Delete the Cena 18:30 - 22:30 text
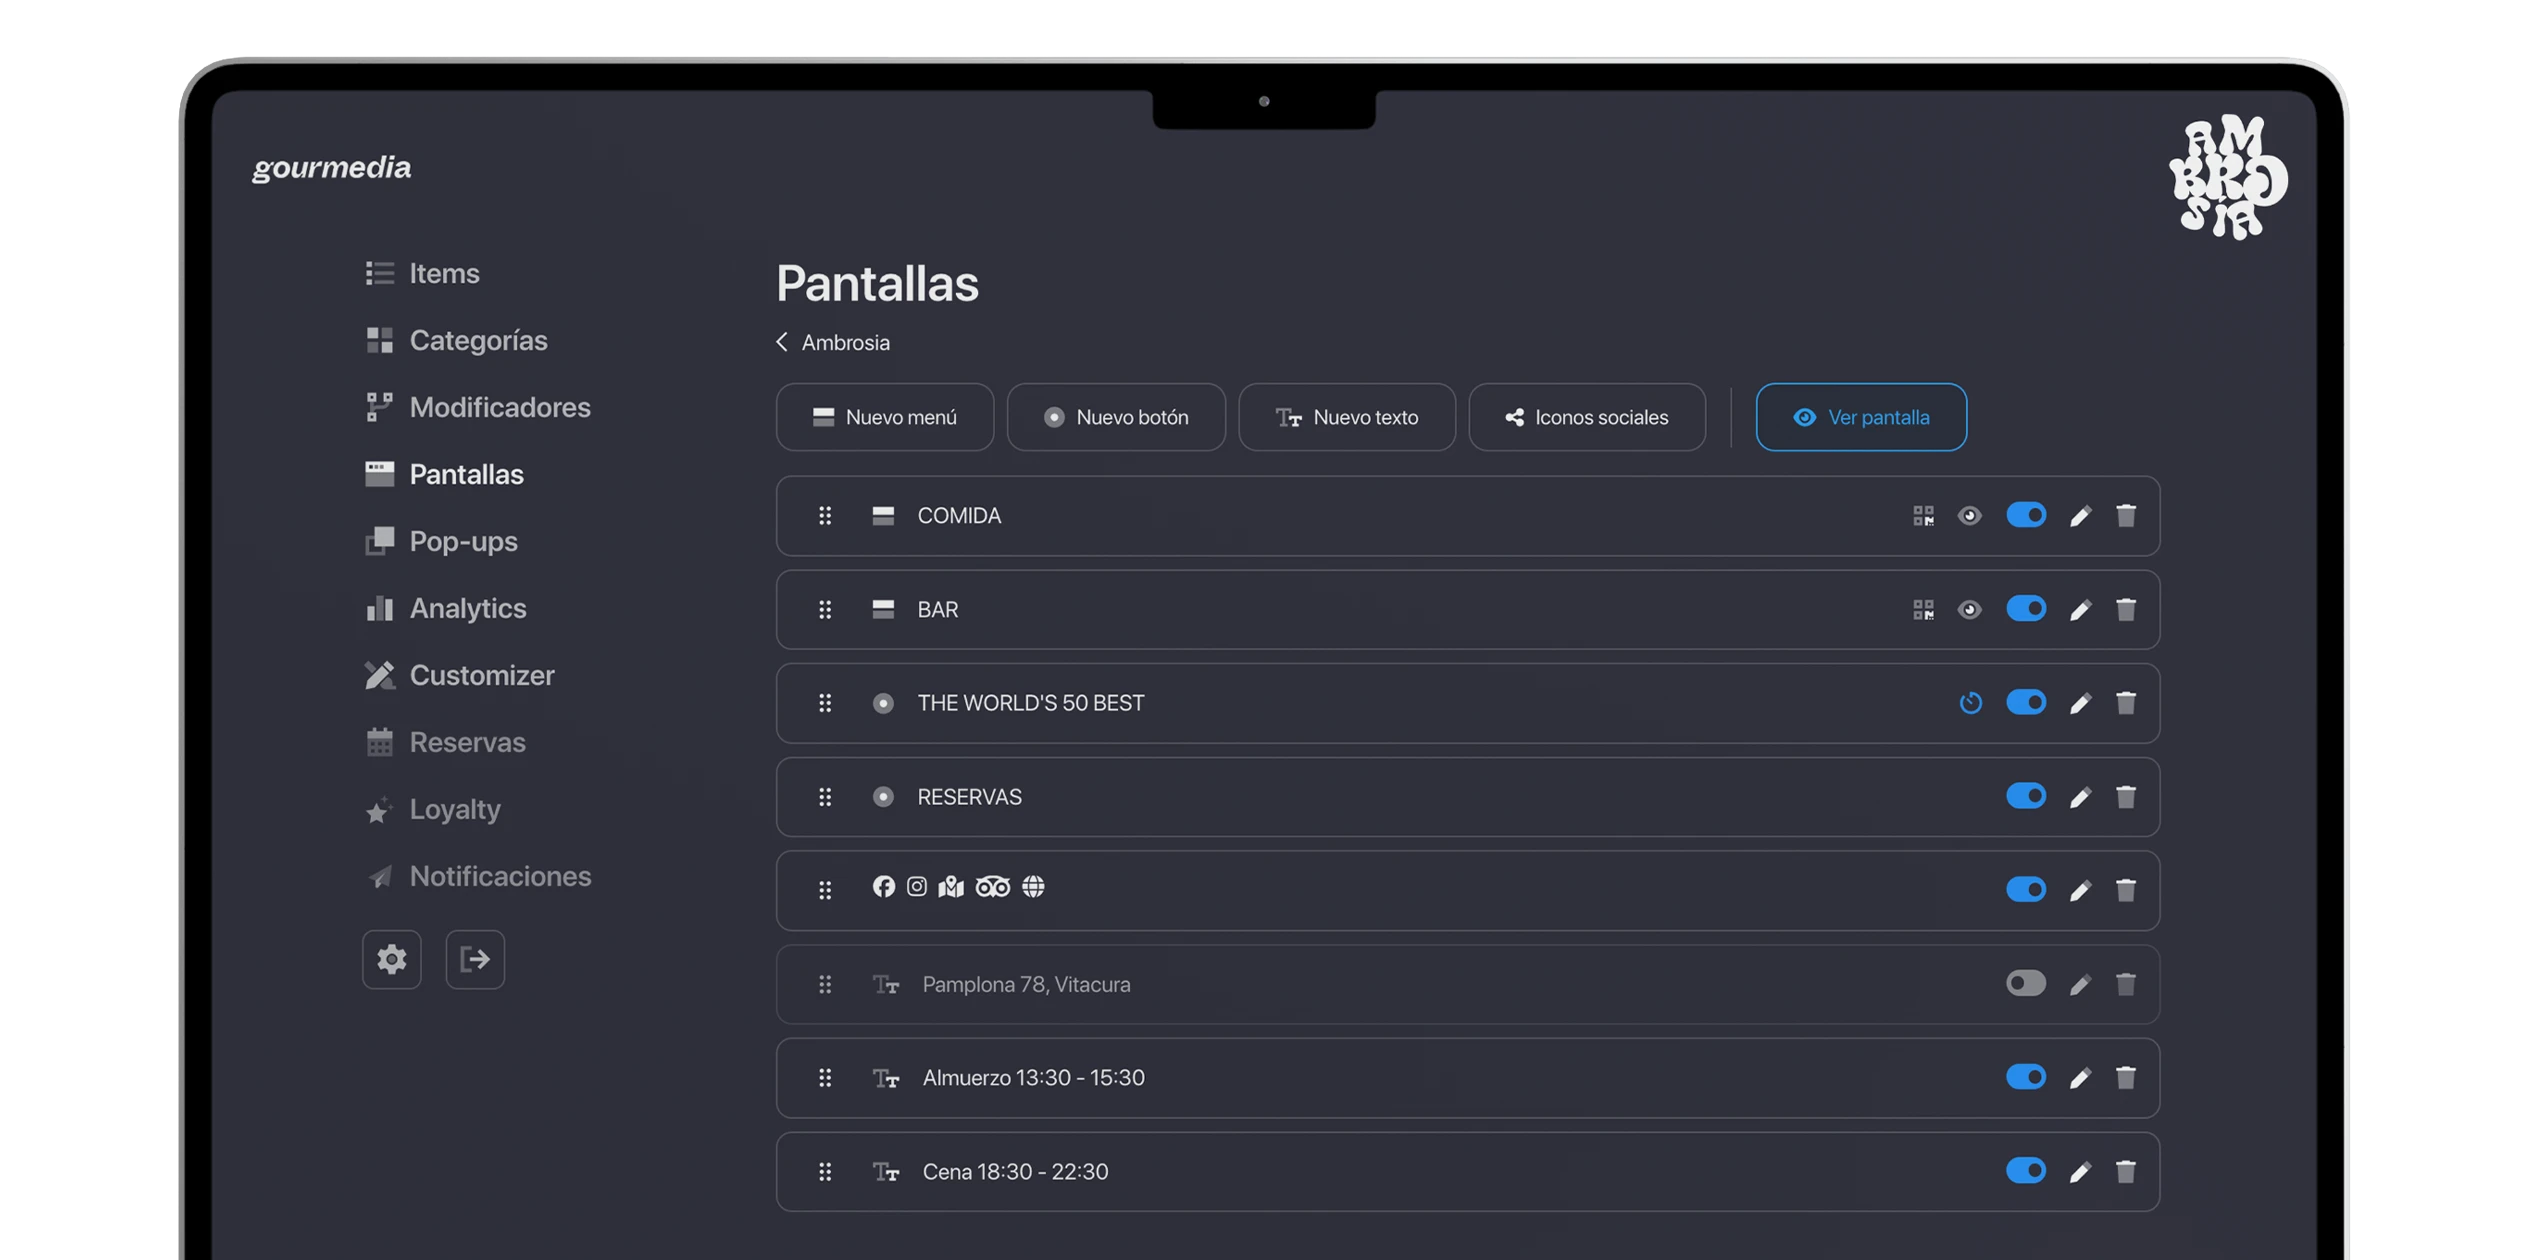Viewport: 2524px width, 1260px height. pyautogui.click(x=2126, y=1172)
